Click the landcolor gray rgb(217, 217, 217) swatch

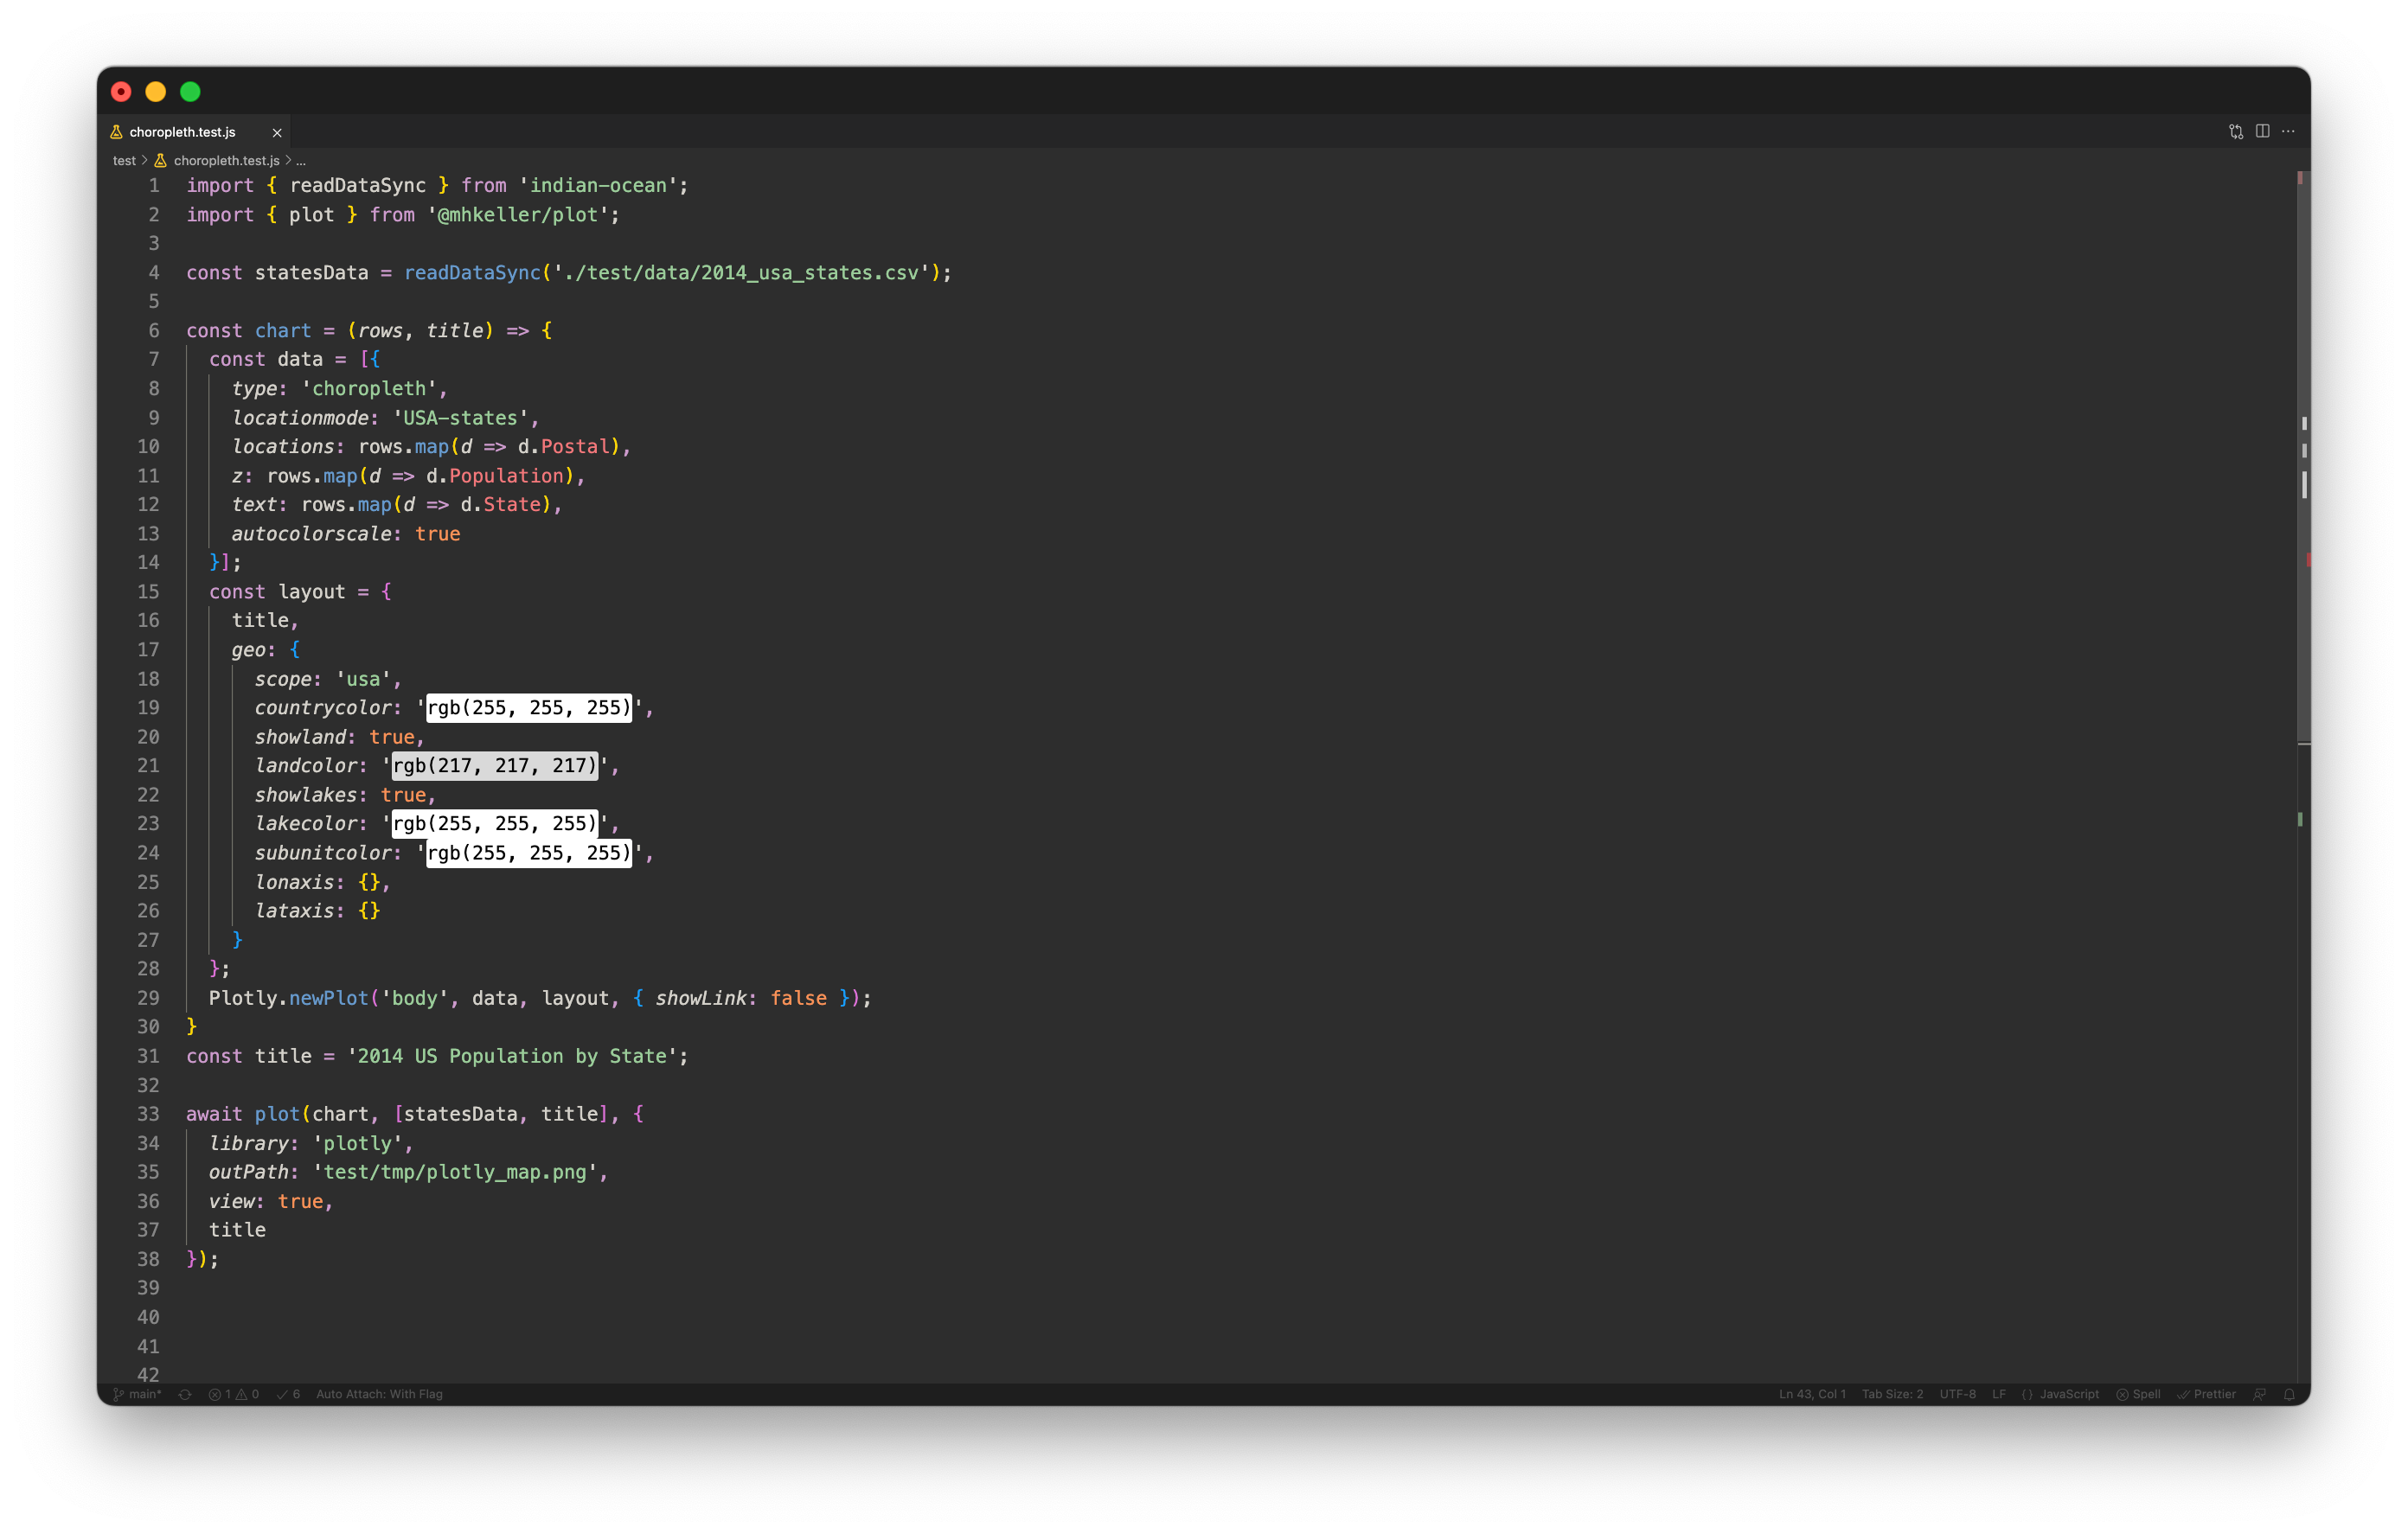495,766
